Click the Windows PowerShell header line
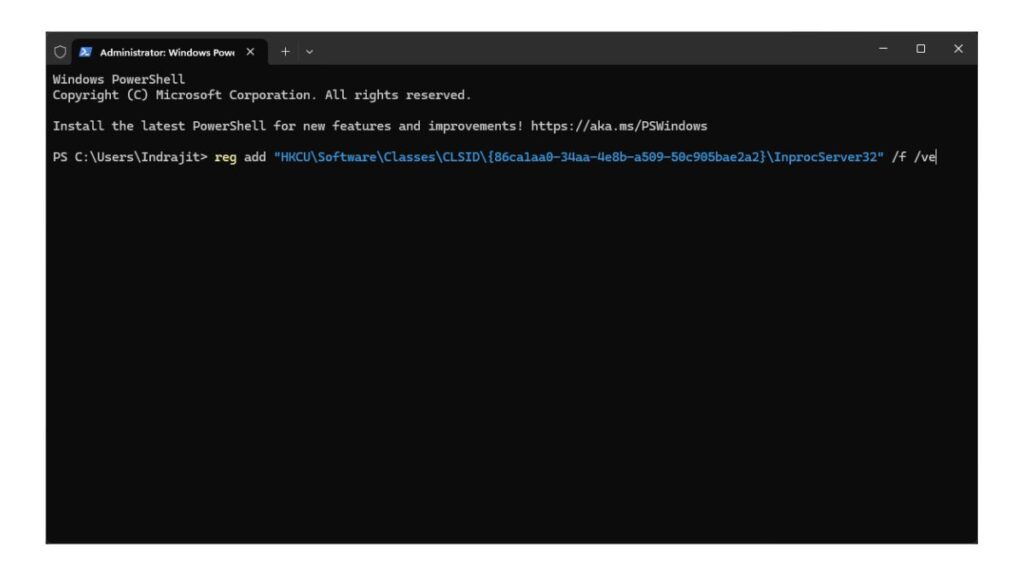1024x576 pixels. [x=117, y=78]
